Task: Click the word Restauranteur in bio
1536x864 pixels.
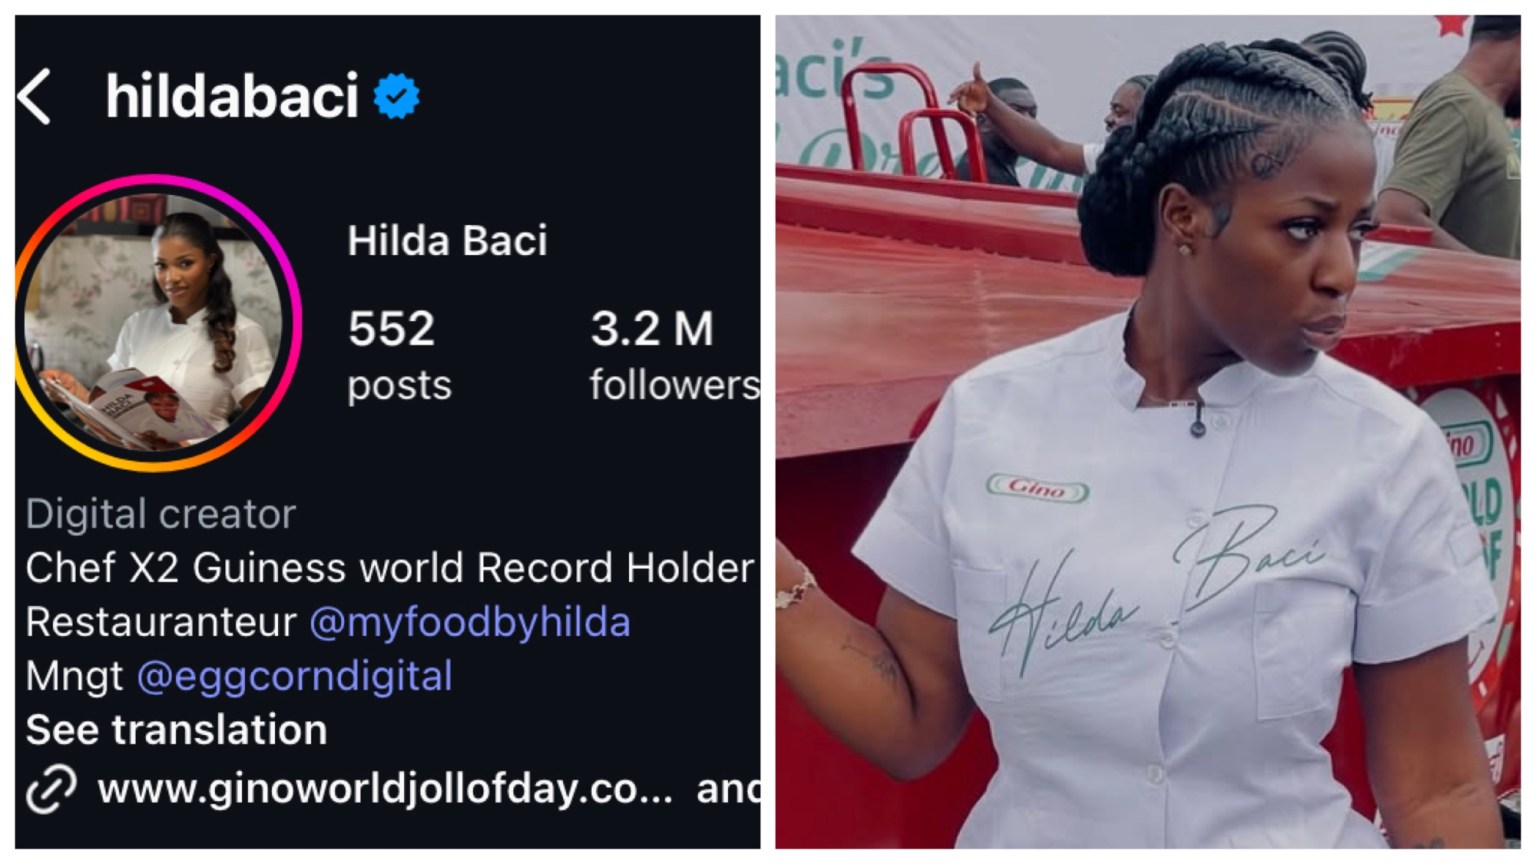Action: (x=161, y=622)
